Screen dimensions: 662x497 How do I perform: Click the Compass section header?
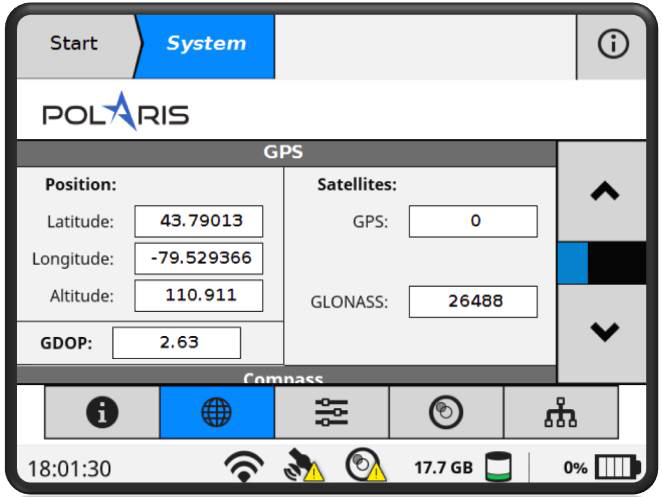click(x=286, y=376)
